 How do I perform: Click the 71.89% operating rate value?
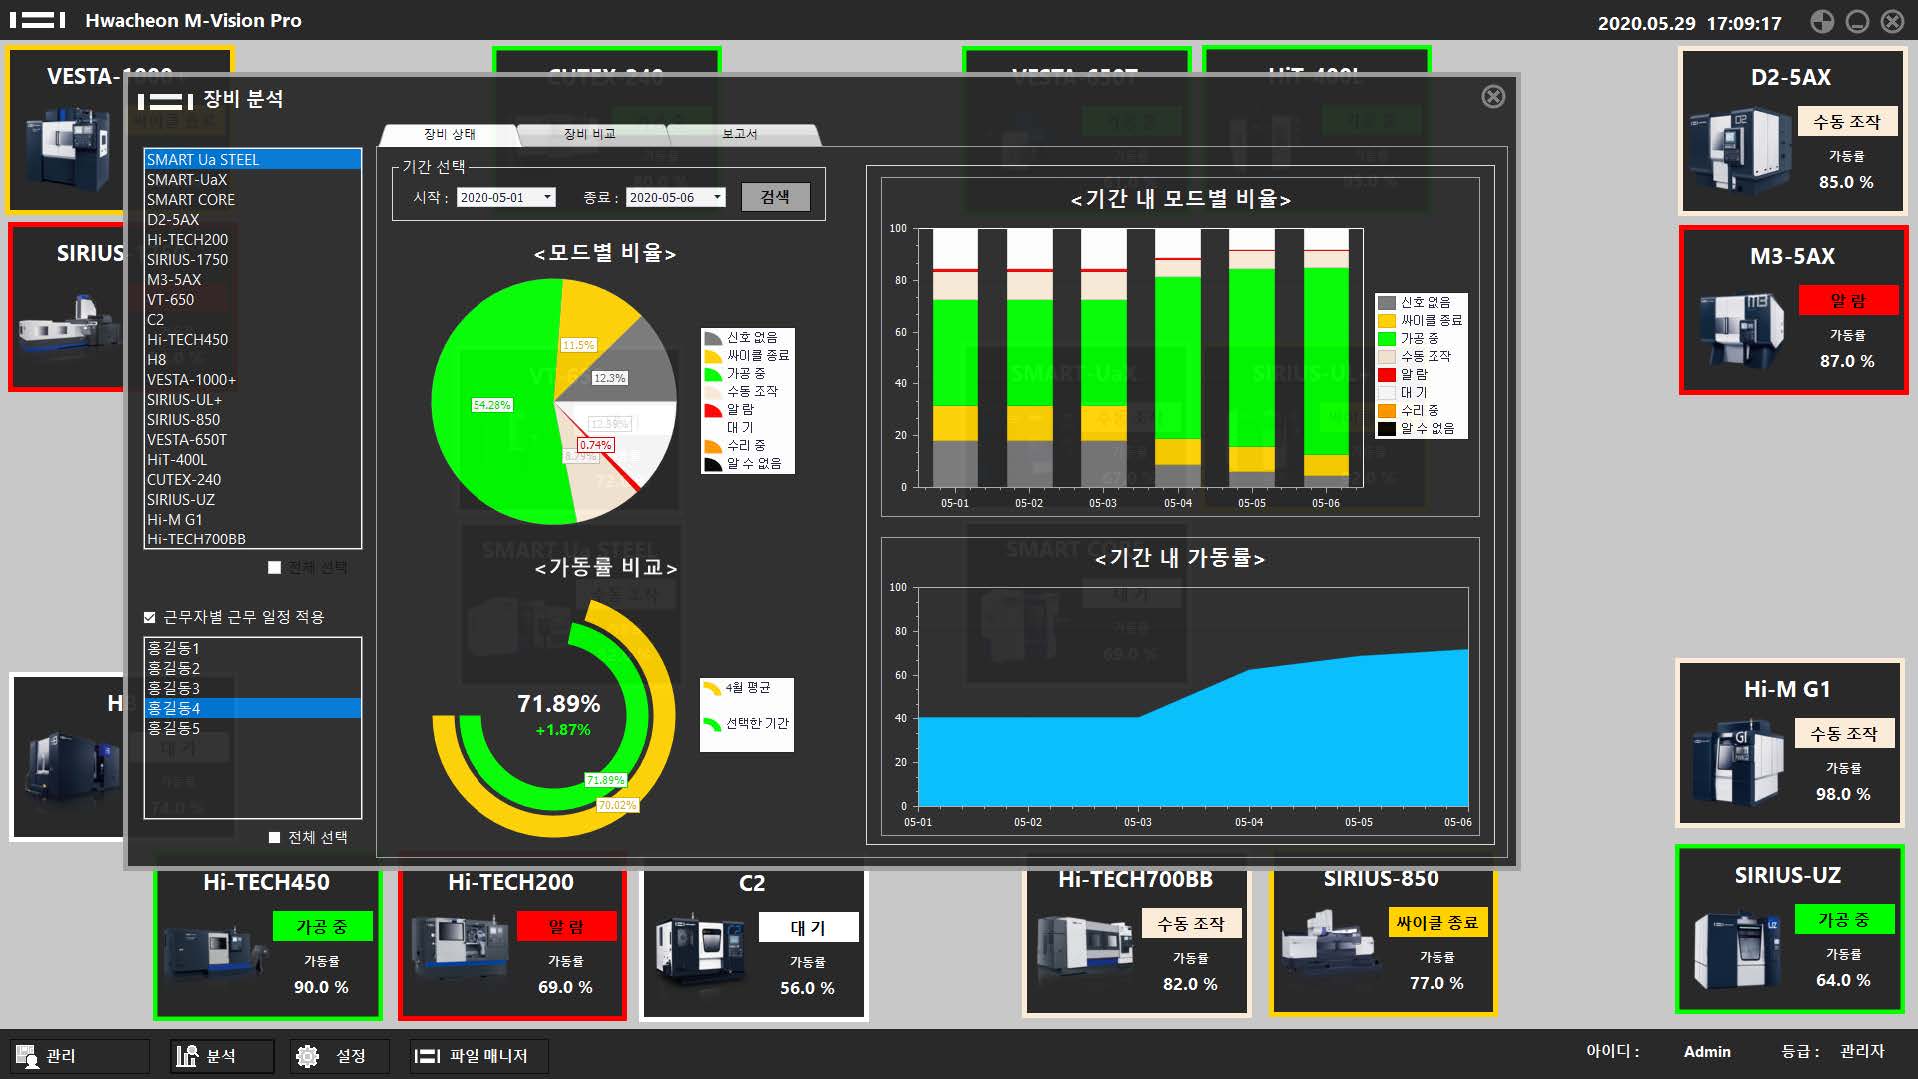(559, 704)
